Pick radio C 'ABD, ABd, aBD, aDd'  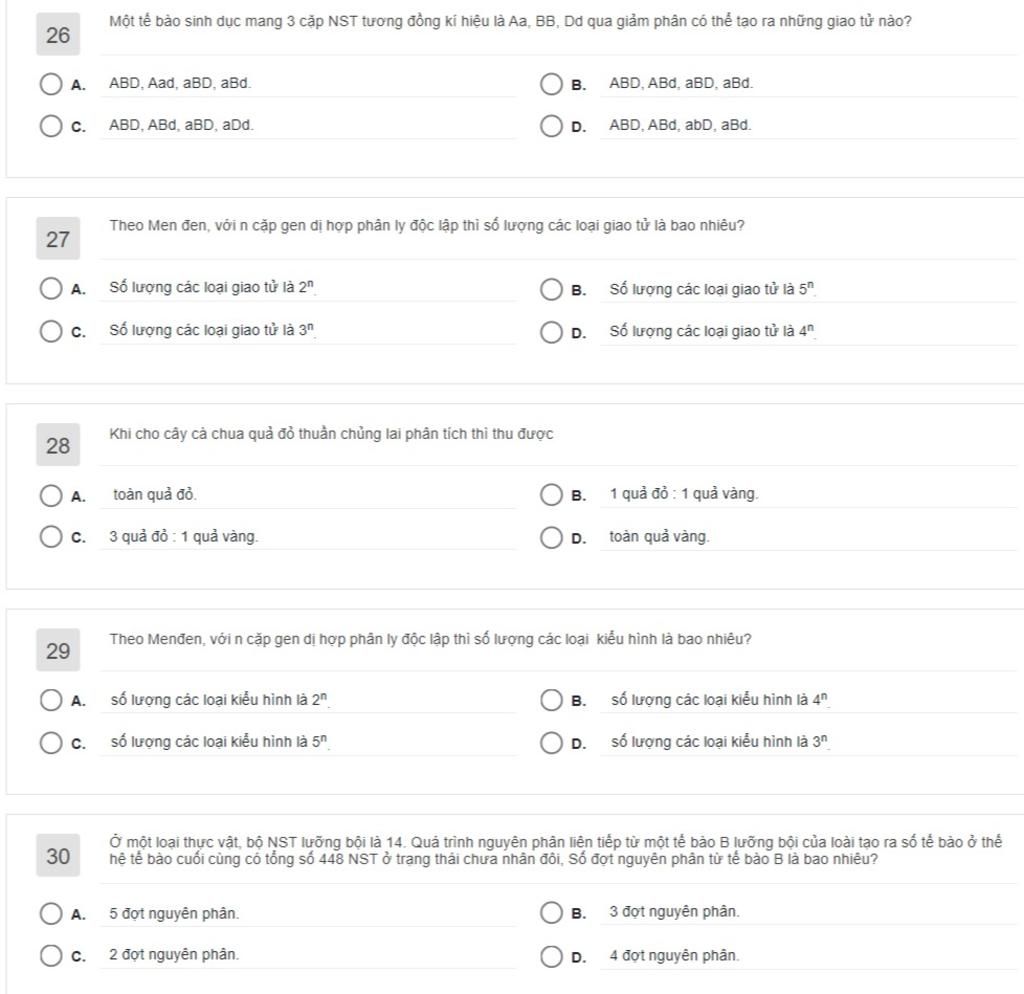tap(50, 126)
